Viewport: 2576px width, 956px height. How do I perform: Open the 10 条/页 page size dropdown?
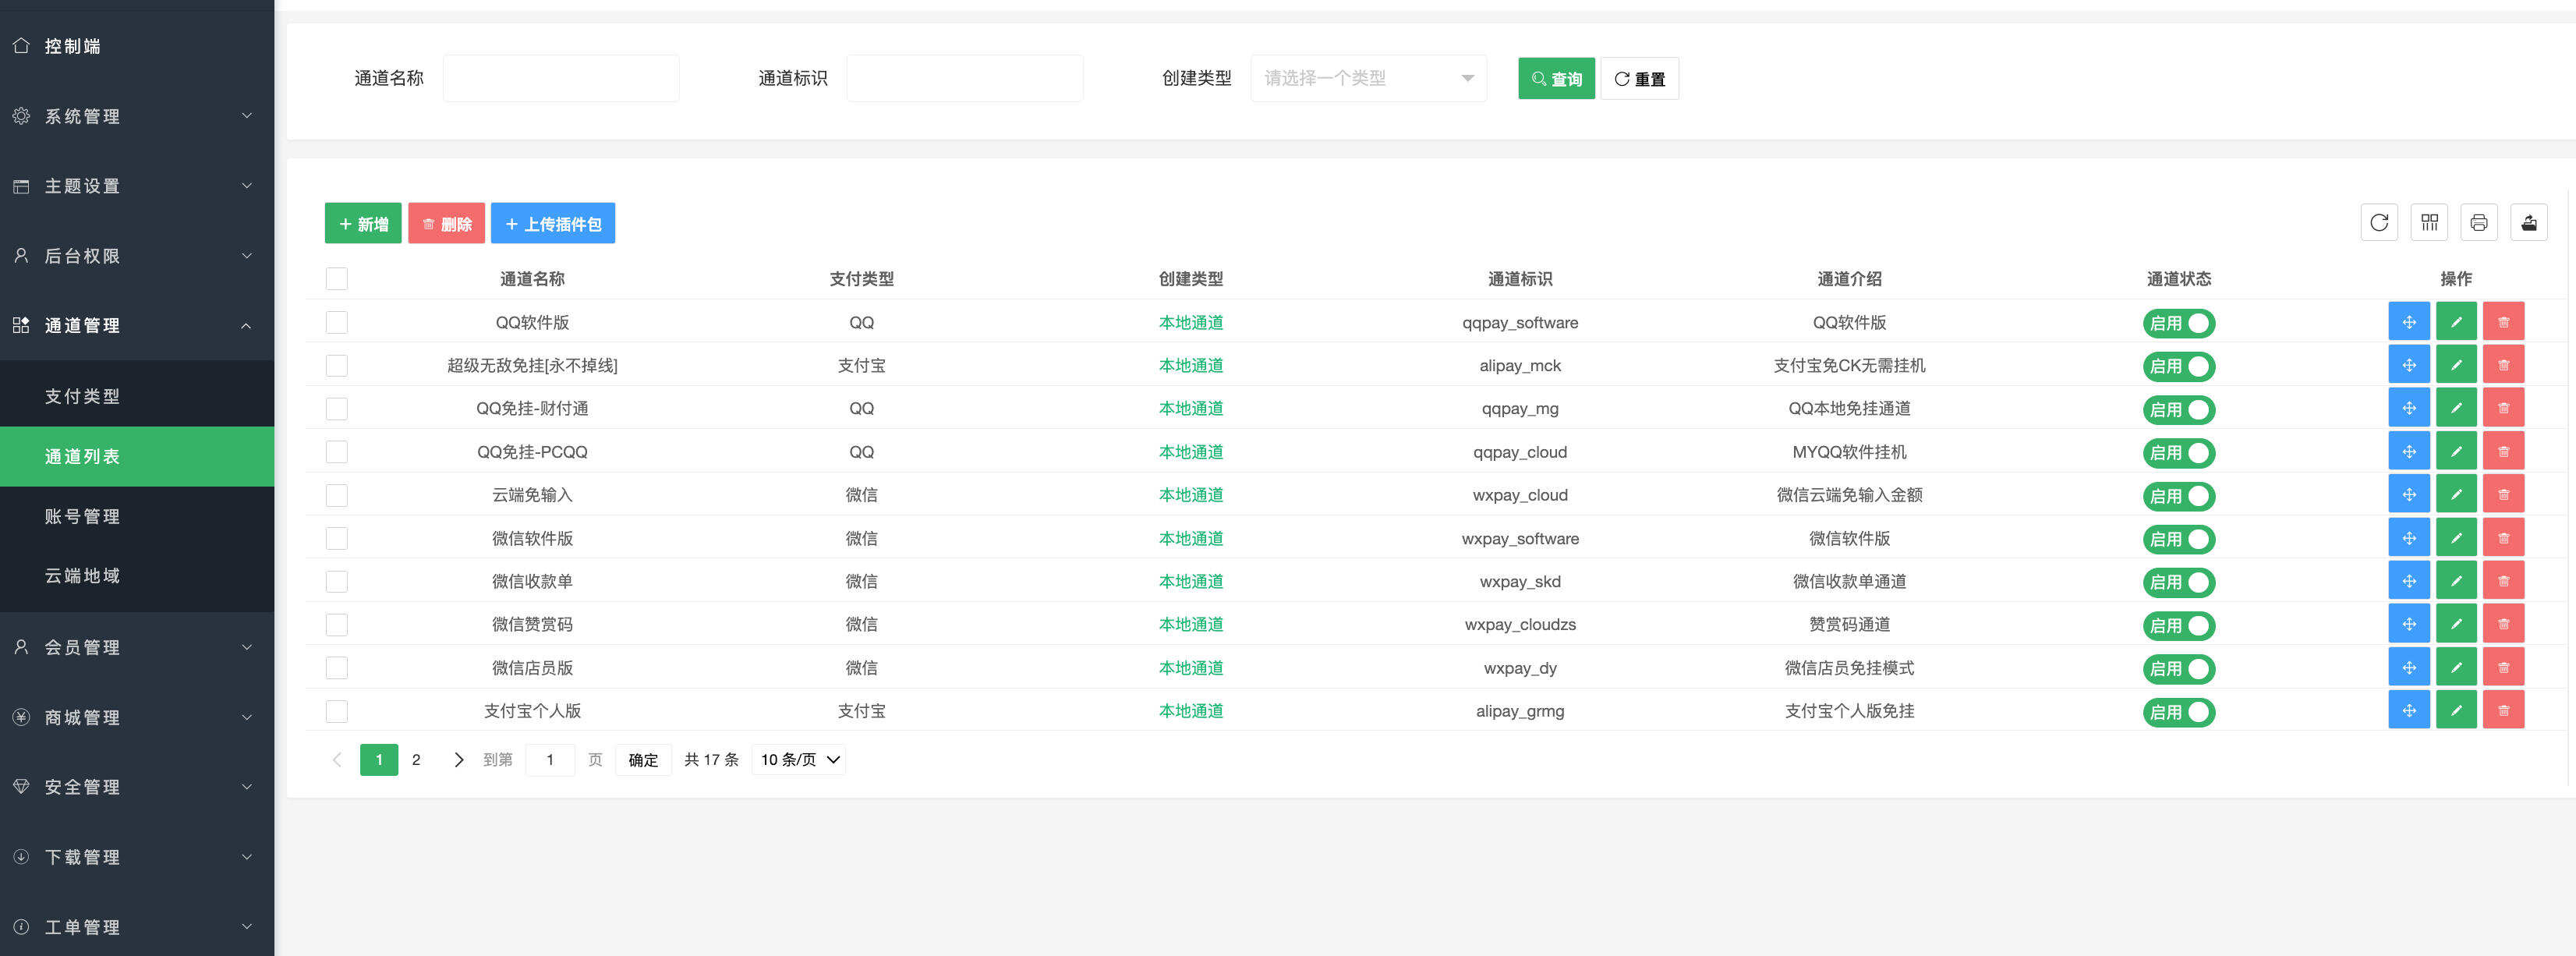[797, 759]
